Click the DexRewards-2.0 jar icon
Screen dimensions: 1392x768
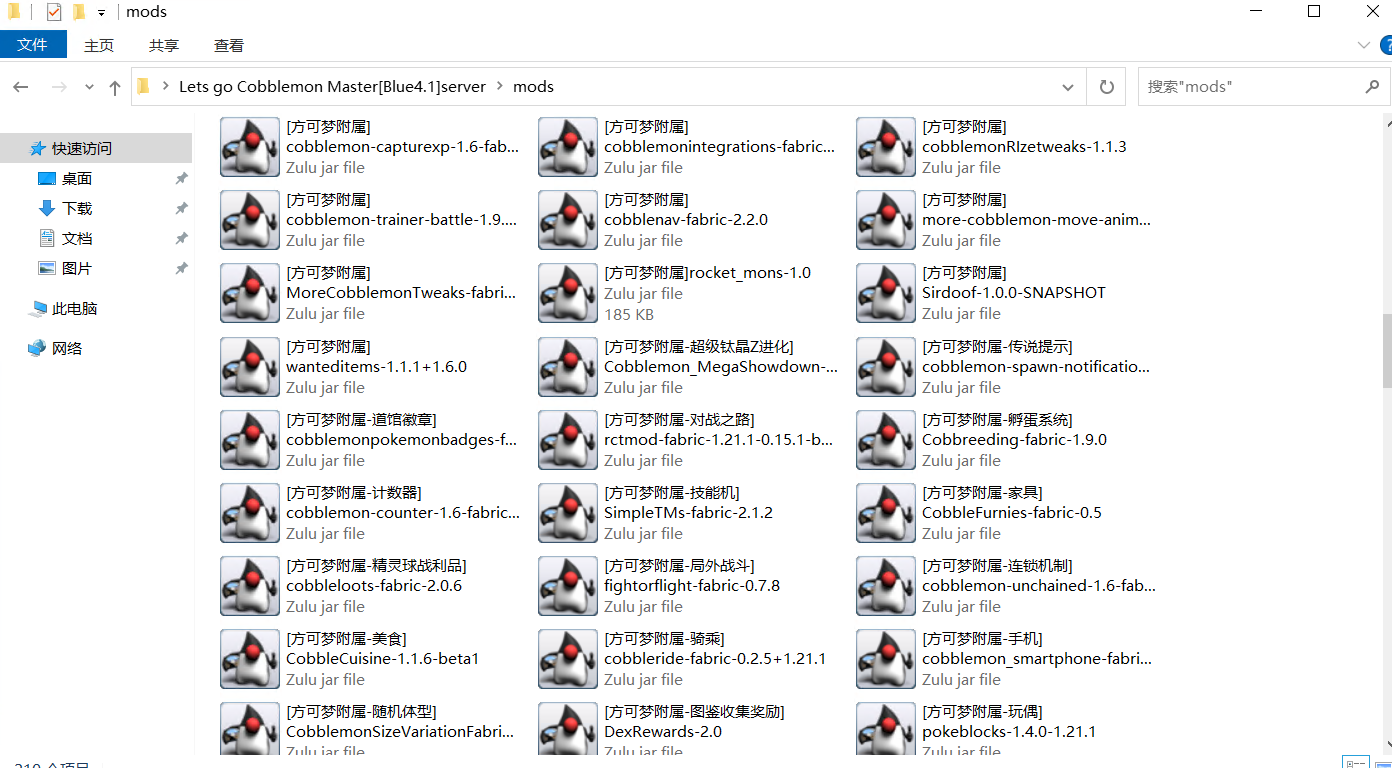(x=568, y=727)
